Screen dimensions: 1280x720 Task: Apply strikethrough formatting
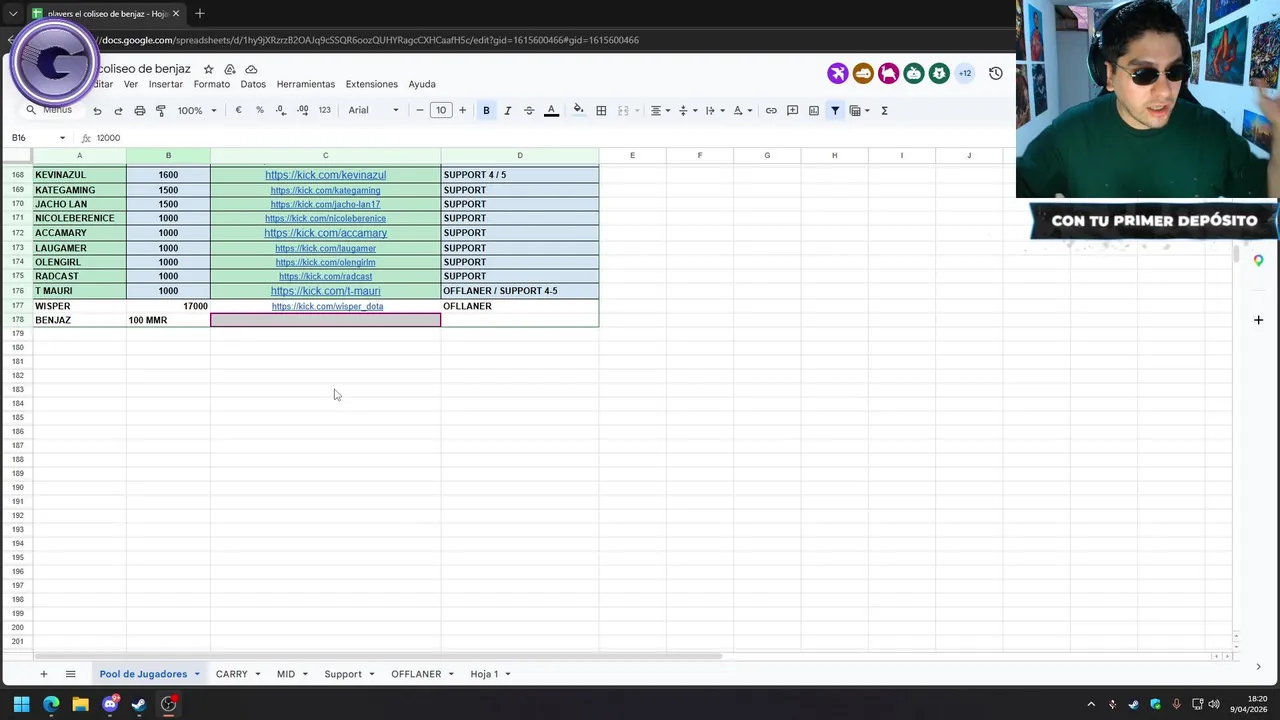529,111
